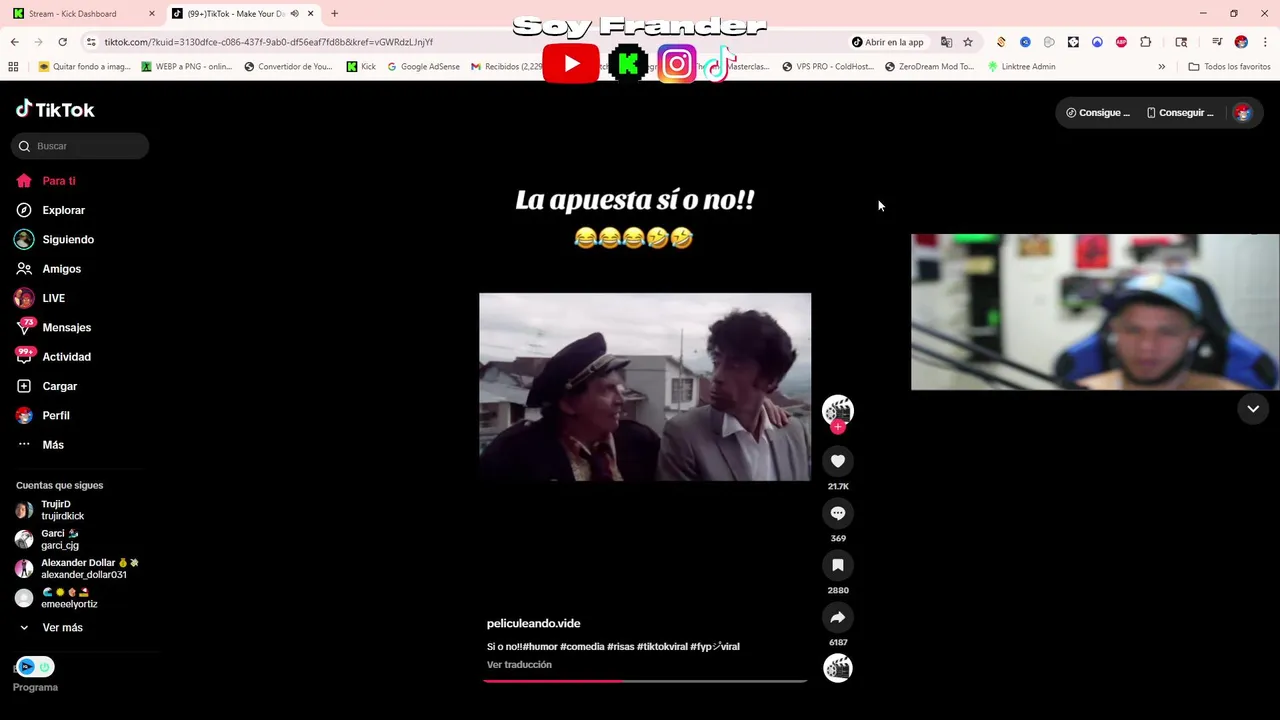1280x720 pixels.
Task: Open the #tiktokviral hashtag
Action: pyautogui.click(x=662, y=647)
